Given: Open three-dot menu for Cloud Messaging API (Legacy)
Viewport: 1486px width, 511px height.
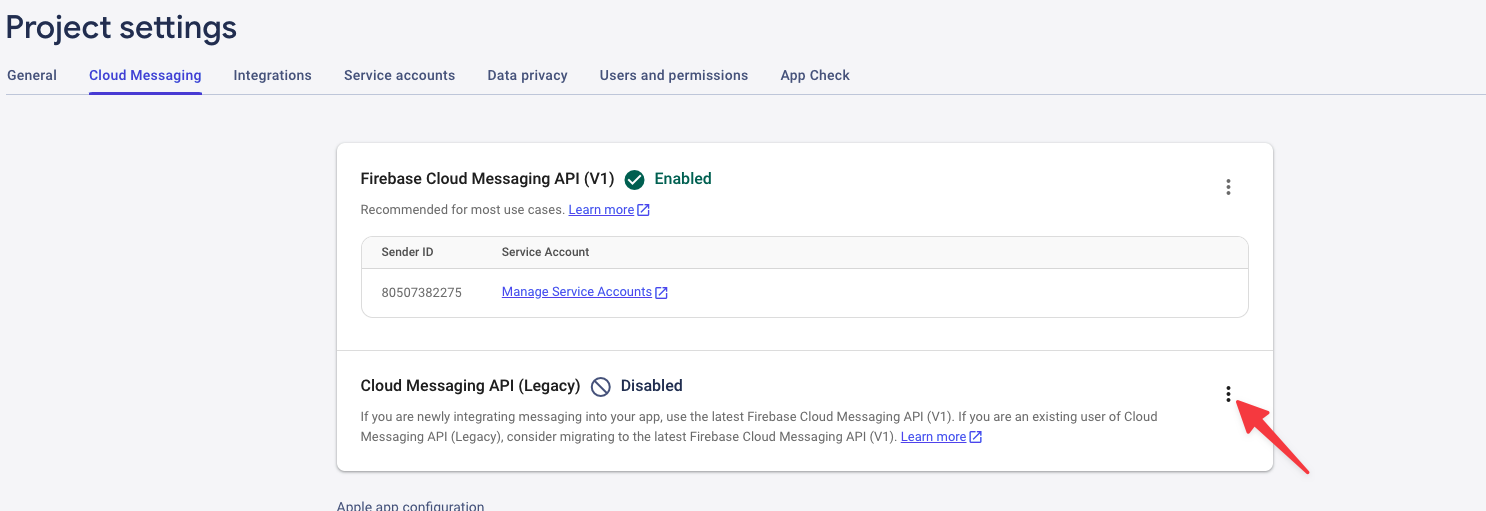Looking at the screenshot, I should pyautogui.click(x=1228, y=394).
